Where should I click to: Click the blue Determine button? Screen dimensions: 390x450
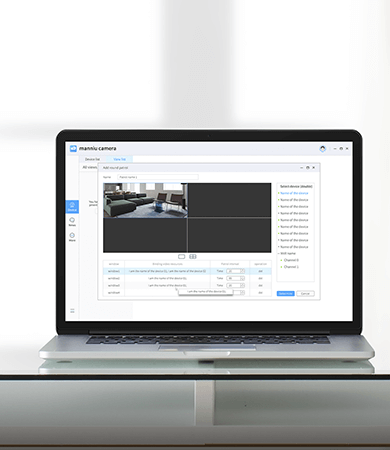[x=286, y=293]
